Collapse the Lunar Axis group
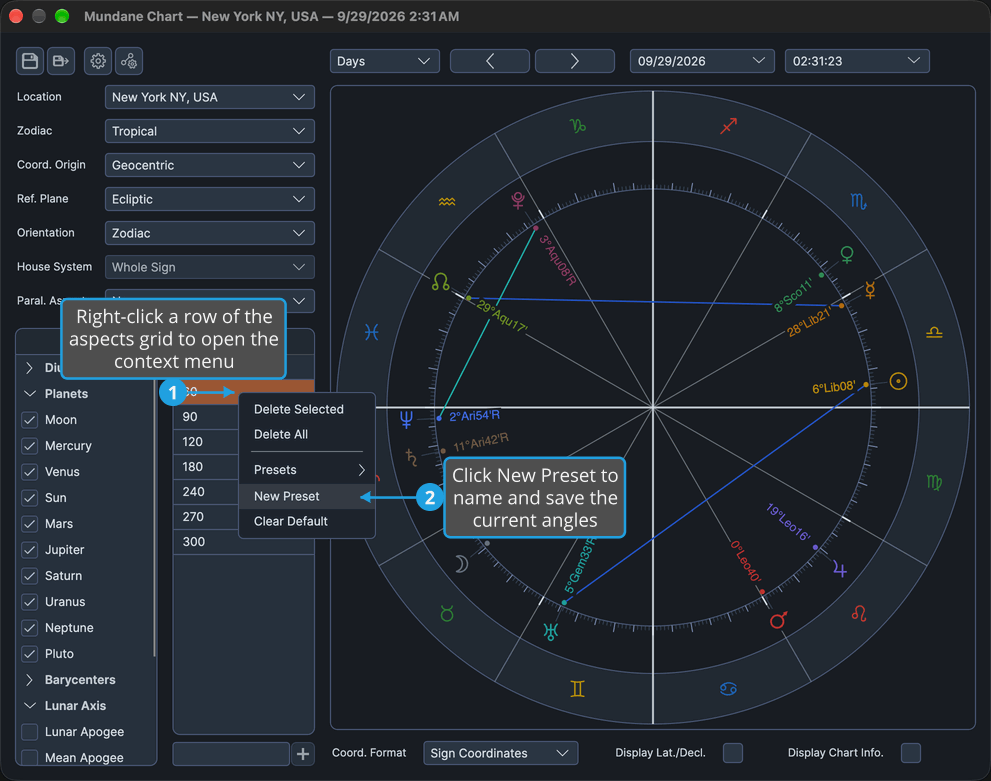 point(30,706)
